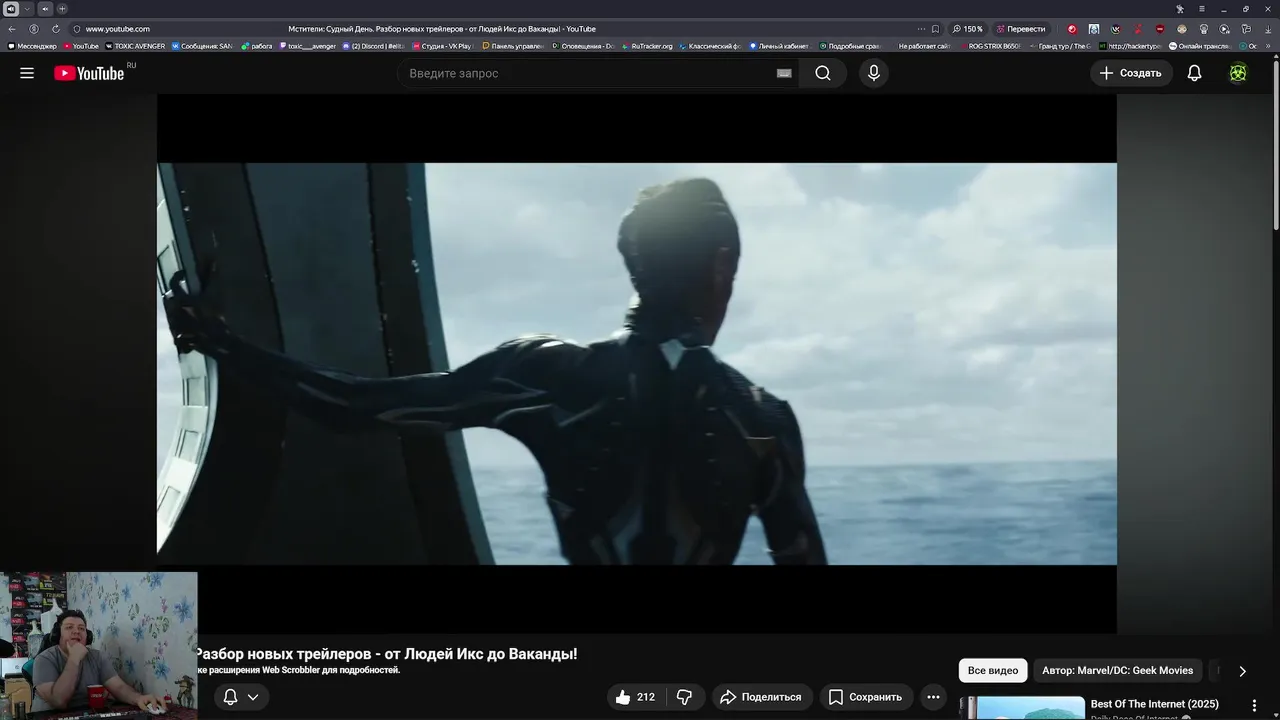The height and width of the screenshot is (720, 1280).
Task: Open YouTube notifications bell in header
Action: pyautogui.click(x=1194, y=73)
